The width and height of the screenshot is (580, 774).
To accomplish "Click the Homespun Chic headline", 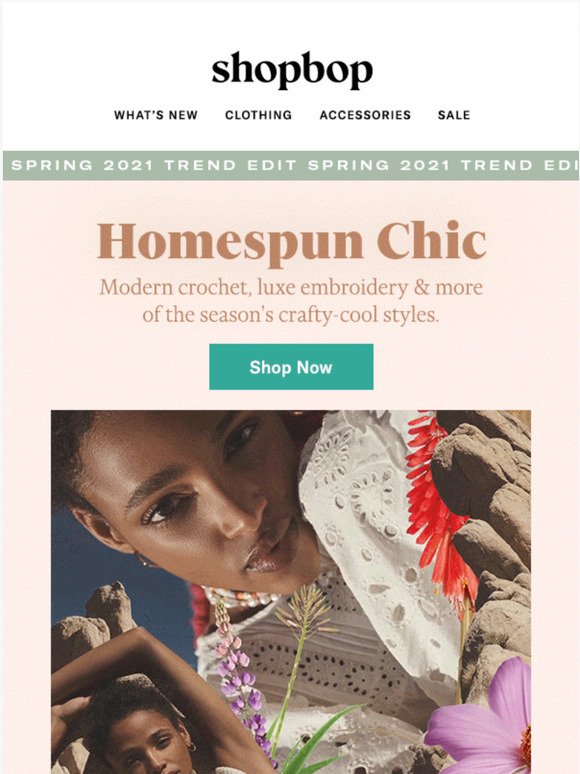I will (291, 242).
